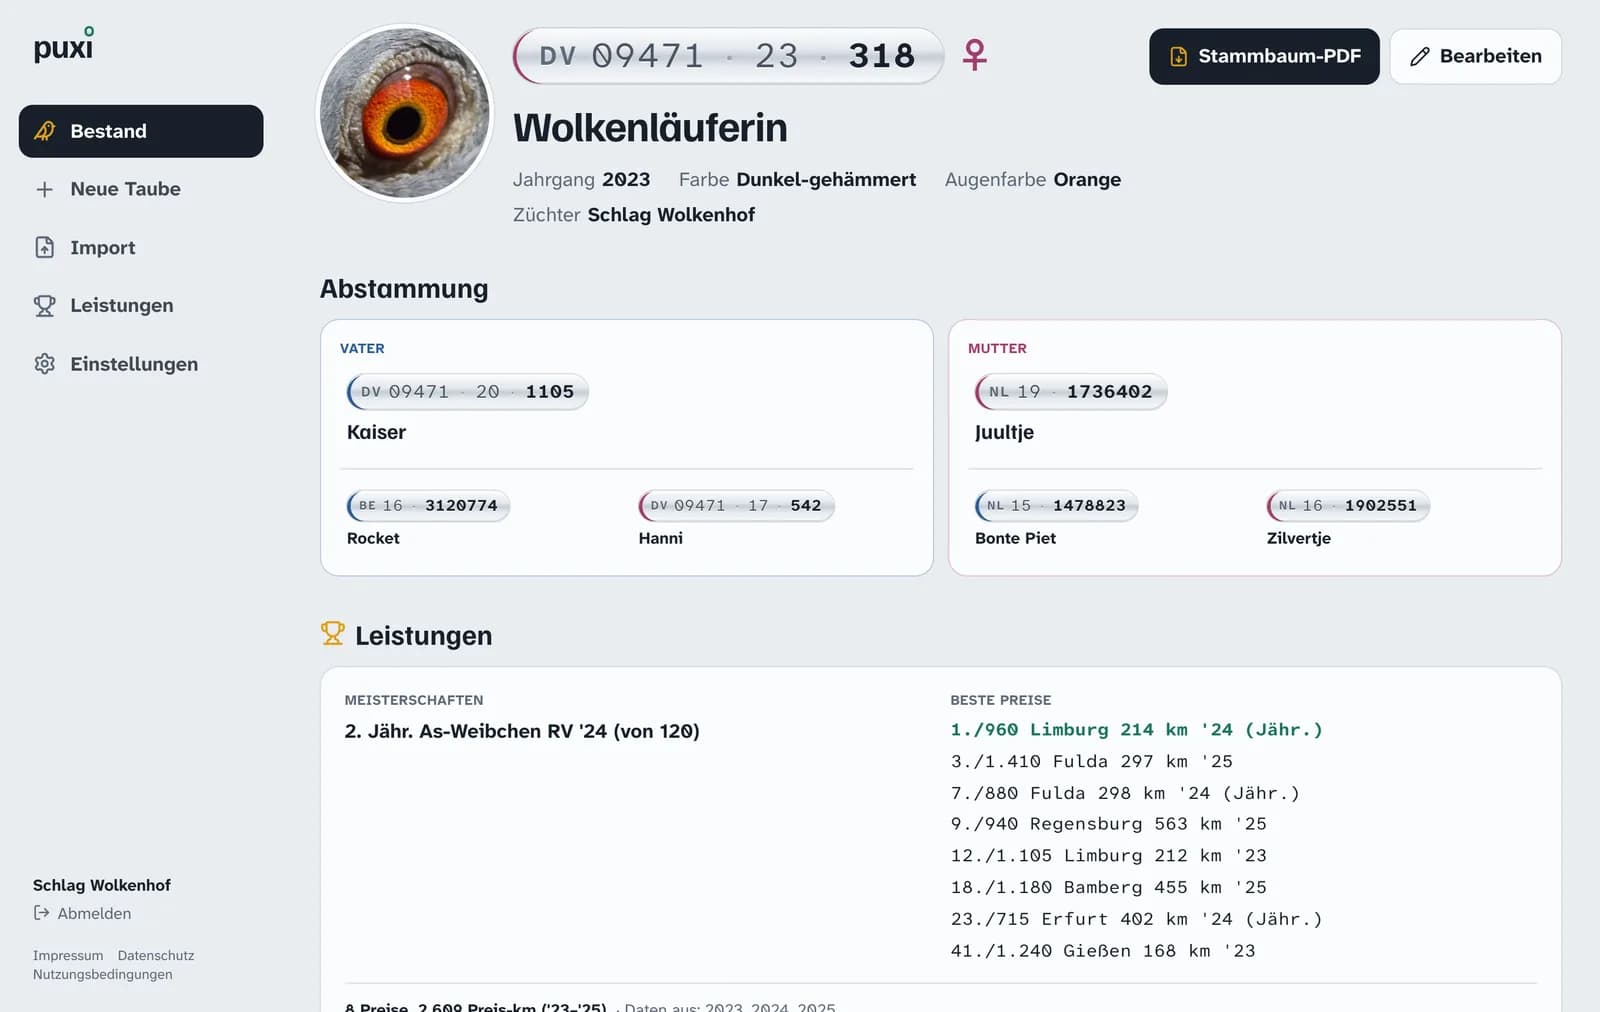
Task: Click the pigeon eye profile photo
Action: pos(405,113)
